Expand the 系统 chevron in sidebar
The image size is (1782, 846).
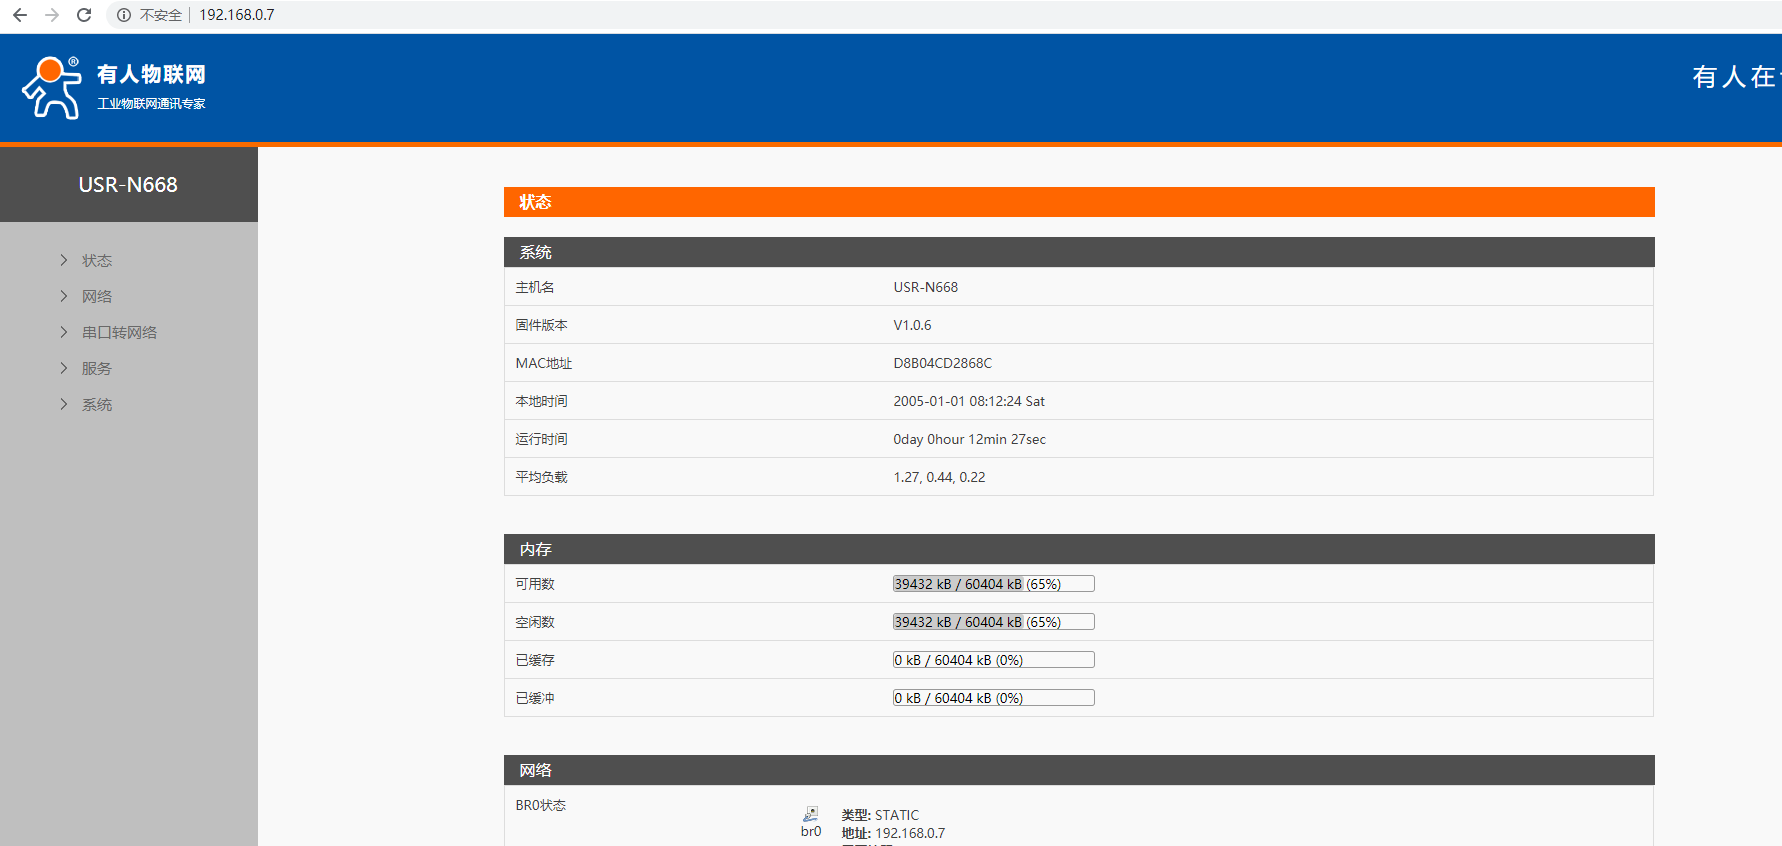64,404
